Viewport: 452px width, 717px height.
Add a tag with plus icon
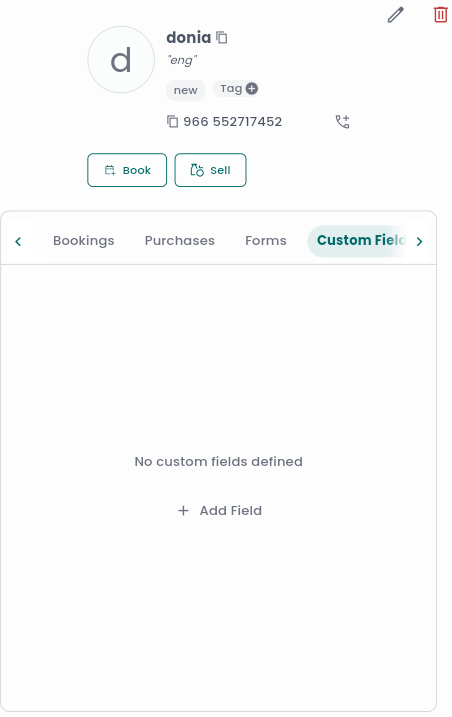[x=252, y=88]
